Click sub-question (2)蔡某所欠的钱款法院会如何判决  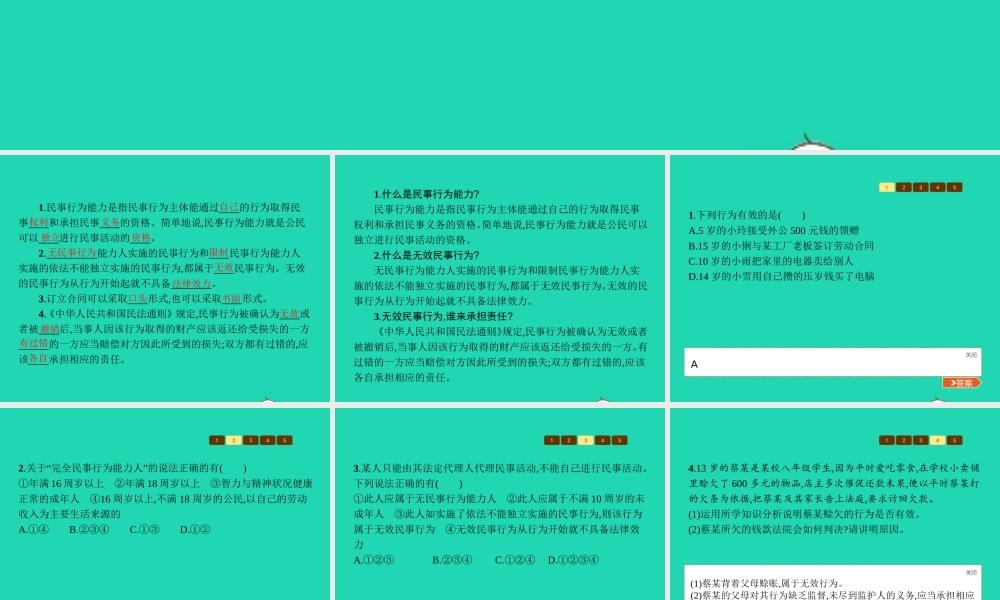tap(797, 530)
